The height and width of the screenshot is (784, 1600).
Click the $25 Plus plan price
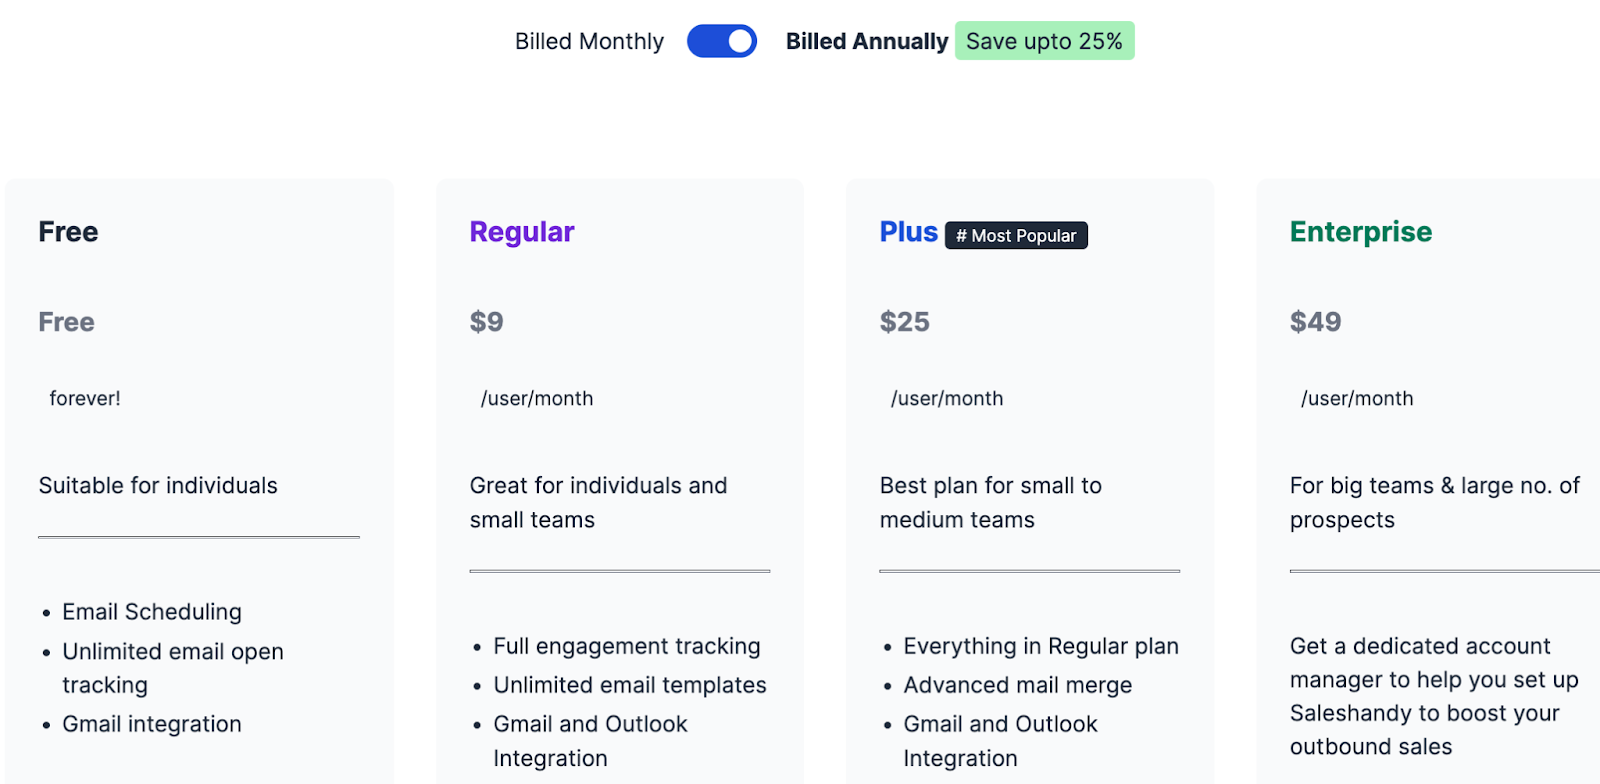[x=904, y=322]
